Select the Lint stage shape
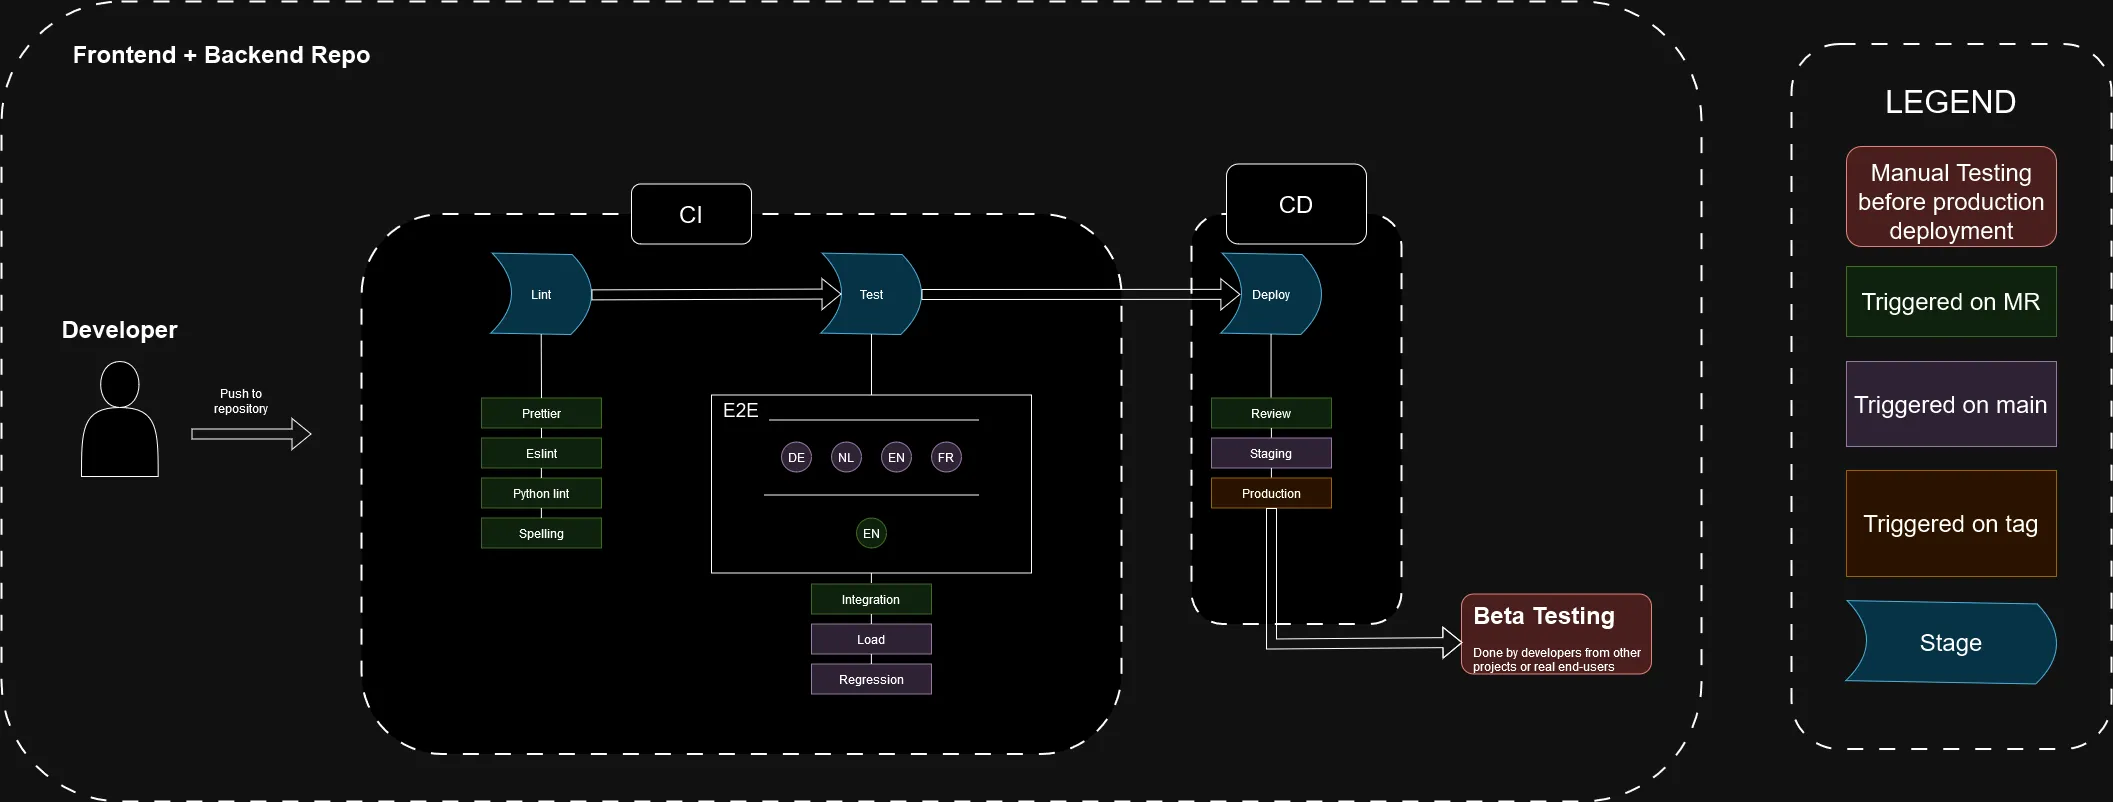2113x802 pixels. 541,294
